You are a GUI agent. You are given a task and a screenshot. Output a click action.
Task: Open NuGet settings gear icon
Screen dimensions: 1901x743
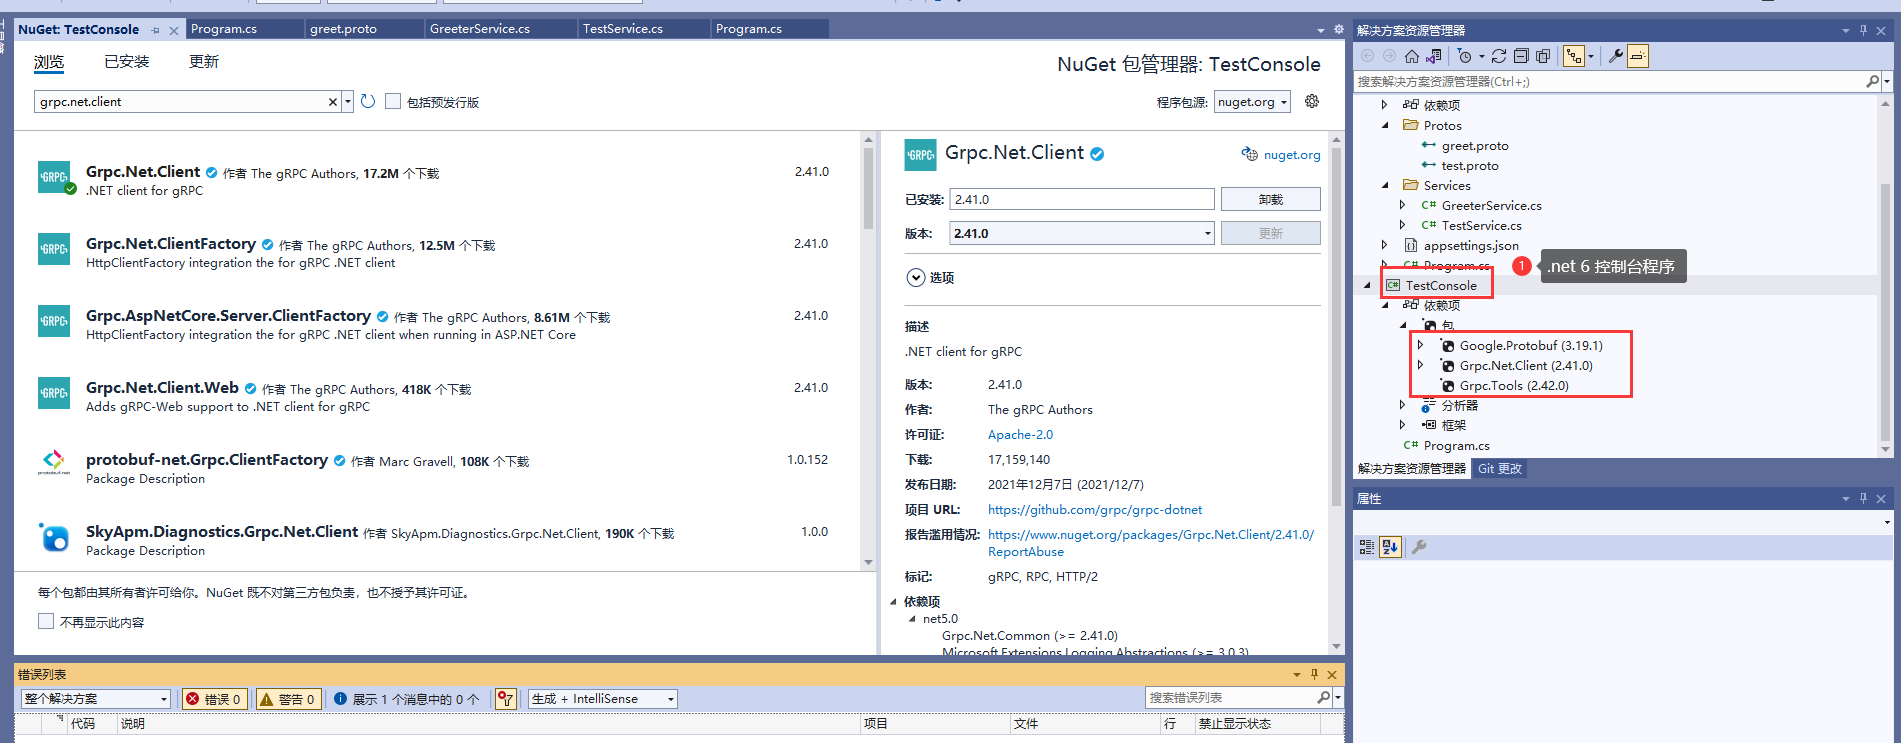(1312, 101)
